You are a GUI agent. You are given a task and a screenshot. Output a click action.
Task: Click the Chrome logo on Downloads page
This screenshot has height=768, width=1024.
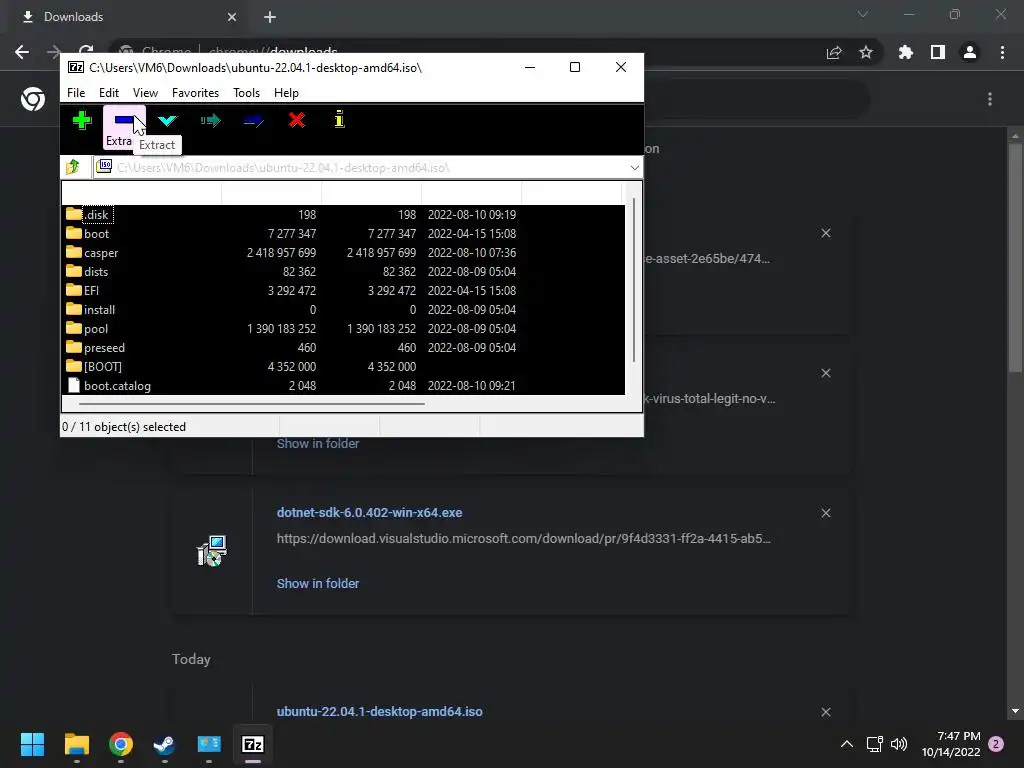tap(33, 99)
